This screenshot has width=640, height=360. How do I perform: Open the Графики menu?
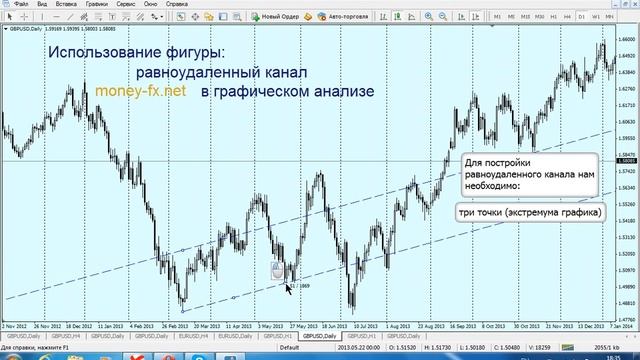point(97,4)
